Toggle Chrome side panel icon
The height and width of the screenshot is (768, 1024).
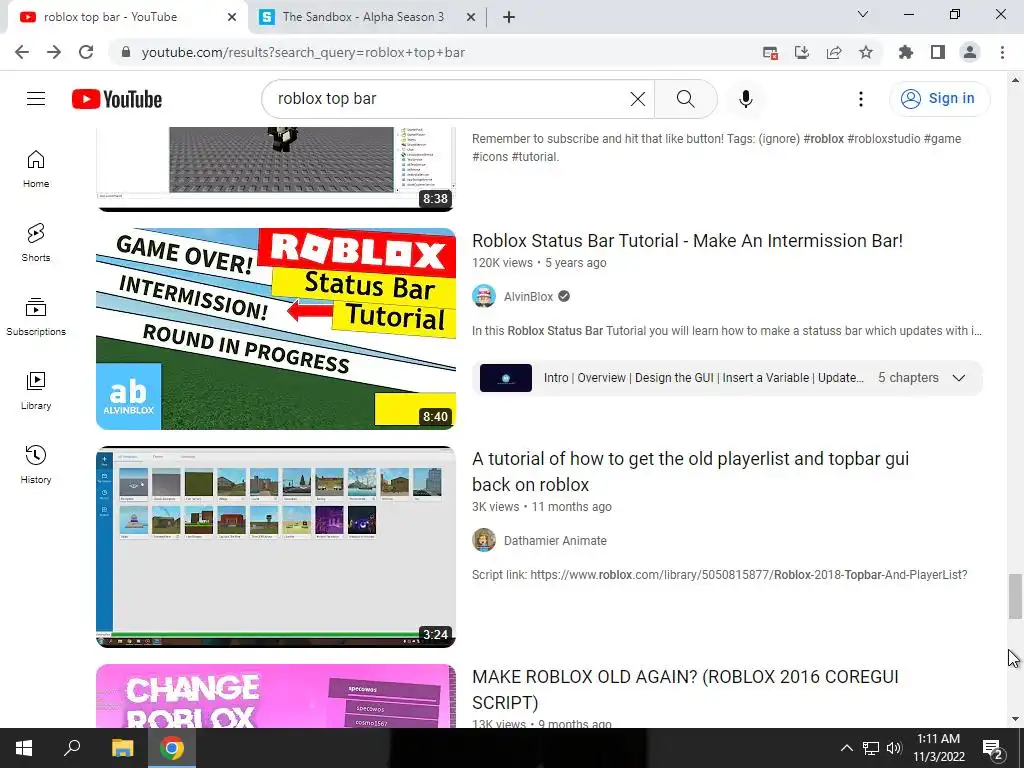(938, 52)
